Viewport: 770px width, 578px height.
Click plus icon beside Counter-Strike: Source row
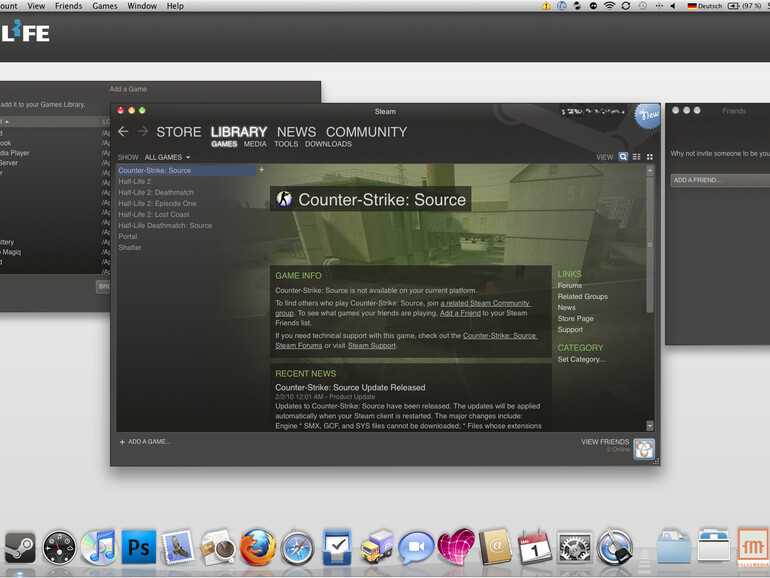261,170
